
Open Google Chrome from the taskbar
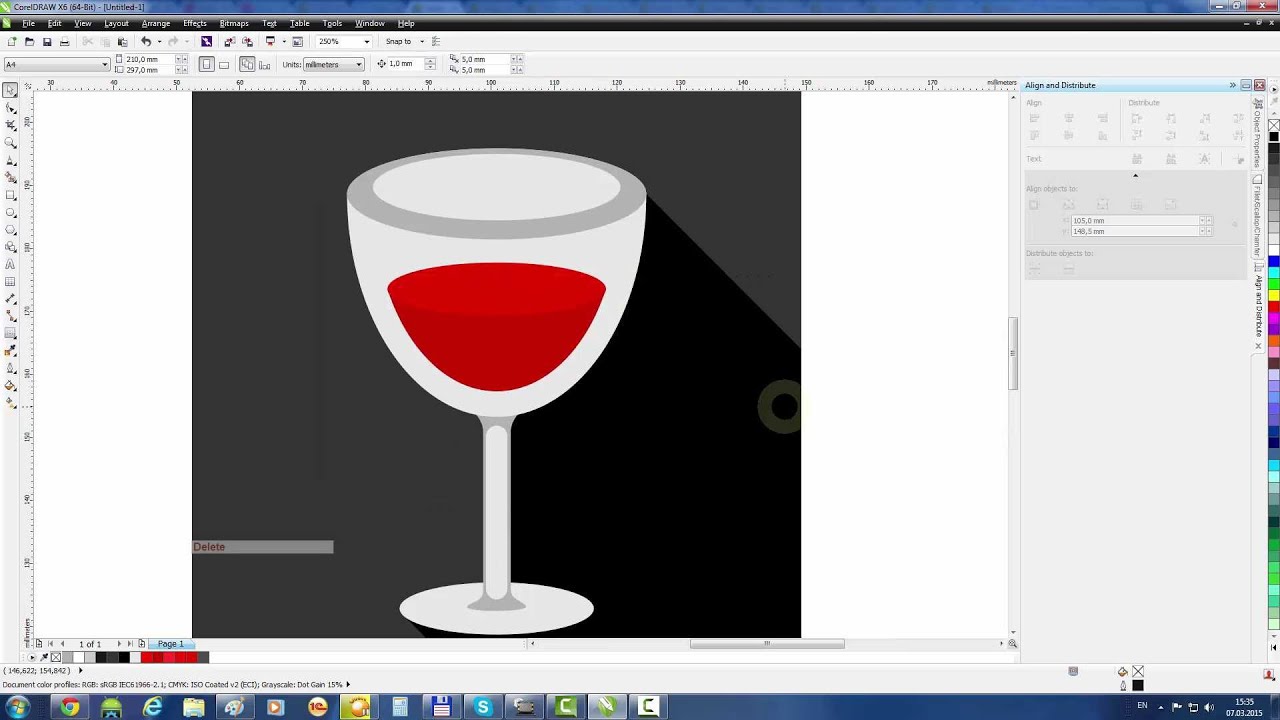click(x=70, y=707)
